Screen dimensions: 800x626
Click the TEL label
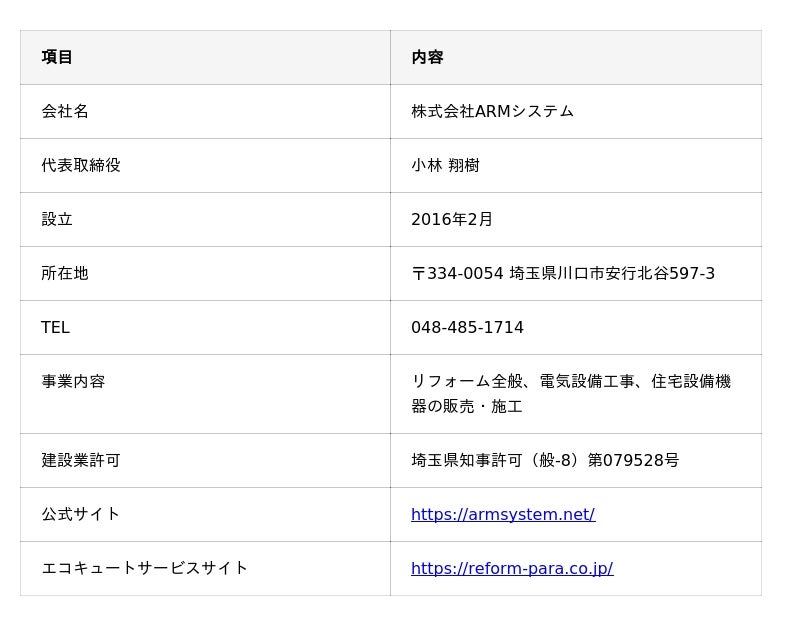coord(55,328)
